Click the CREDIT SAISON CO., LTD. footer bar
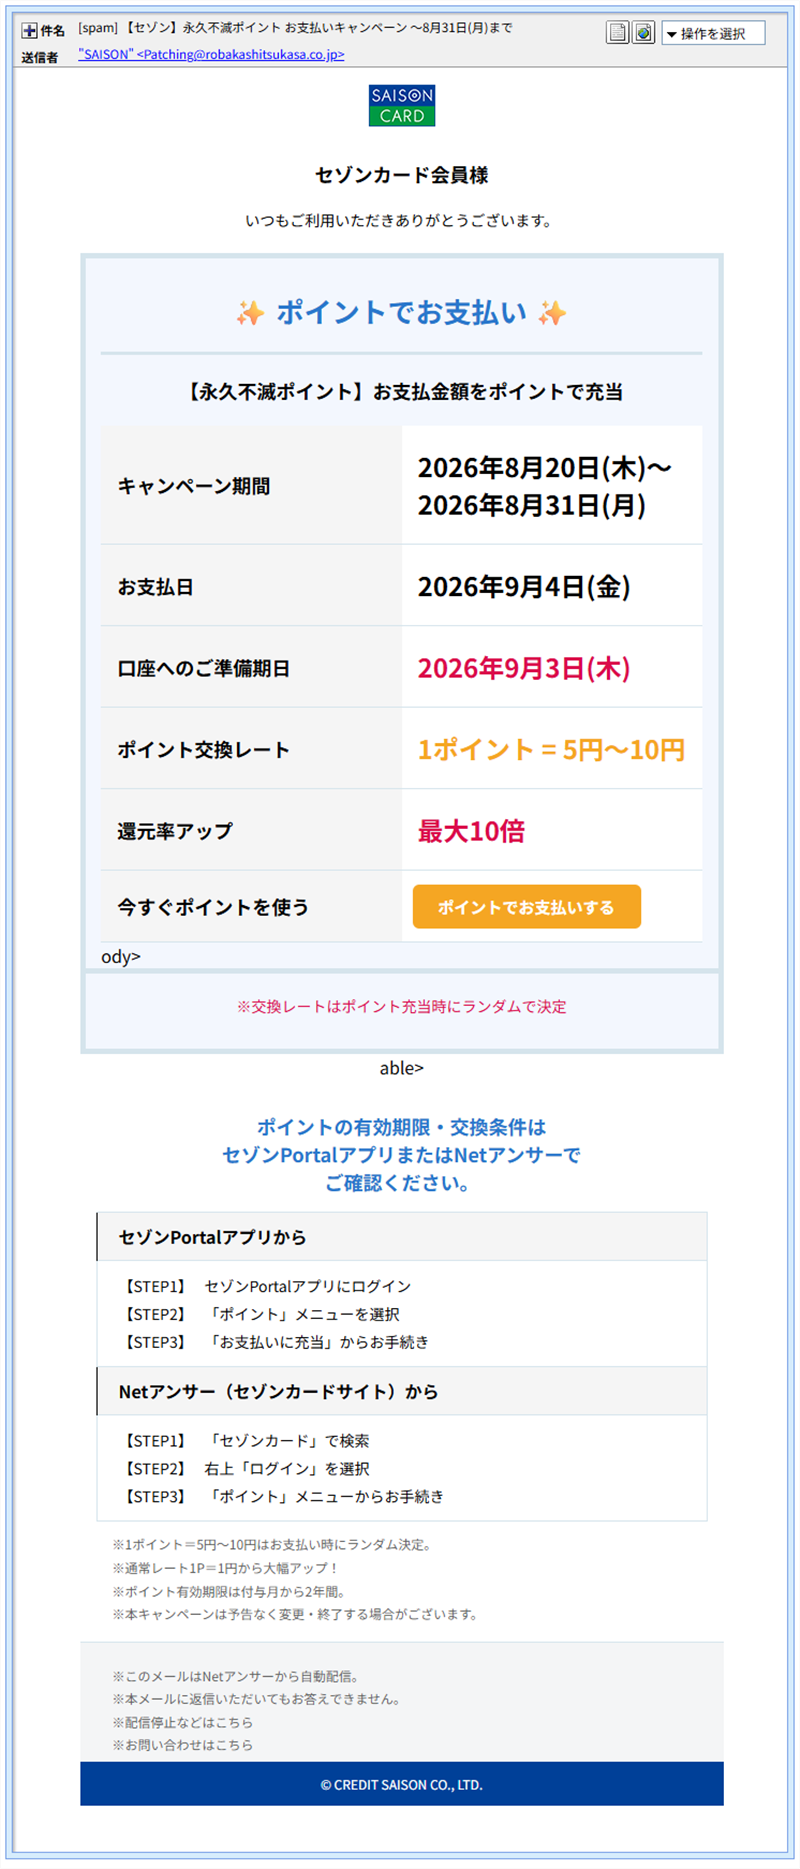The width and height of the screenshot is (800, 1869). [402, 1784]
